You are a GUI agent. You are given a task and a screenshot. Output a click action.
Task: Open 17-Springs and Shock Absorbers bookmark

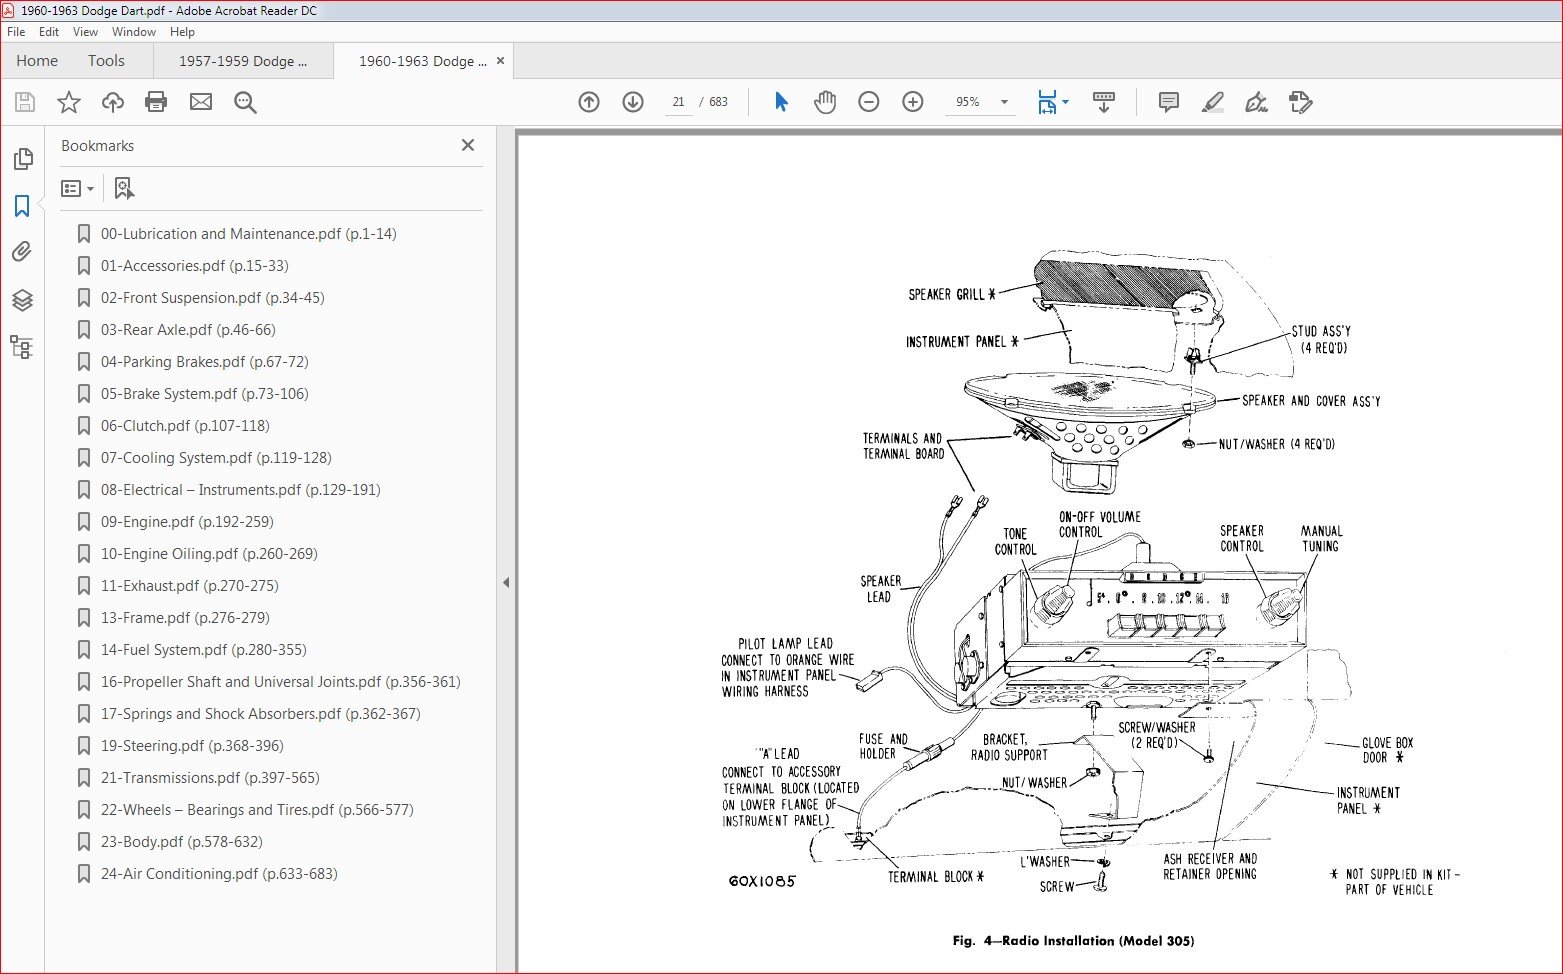(260, 714)
